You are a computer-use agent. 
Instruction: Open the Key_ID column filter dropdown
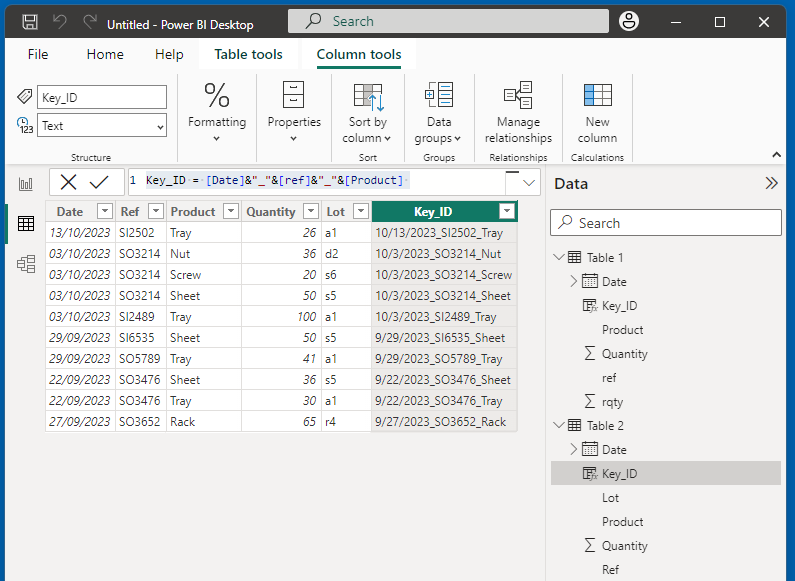coord(507,211)
